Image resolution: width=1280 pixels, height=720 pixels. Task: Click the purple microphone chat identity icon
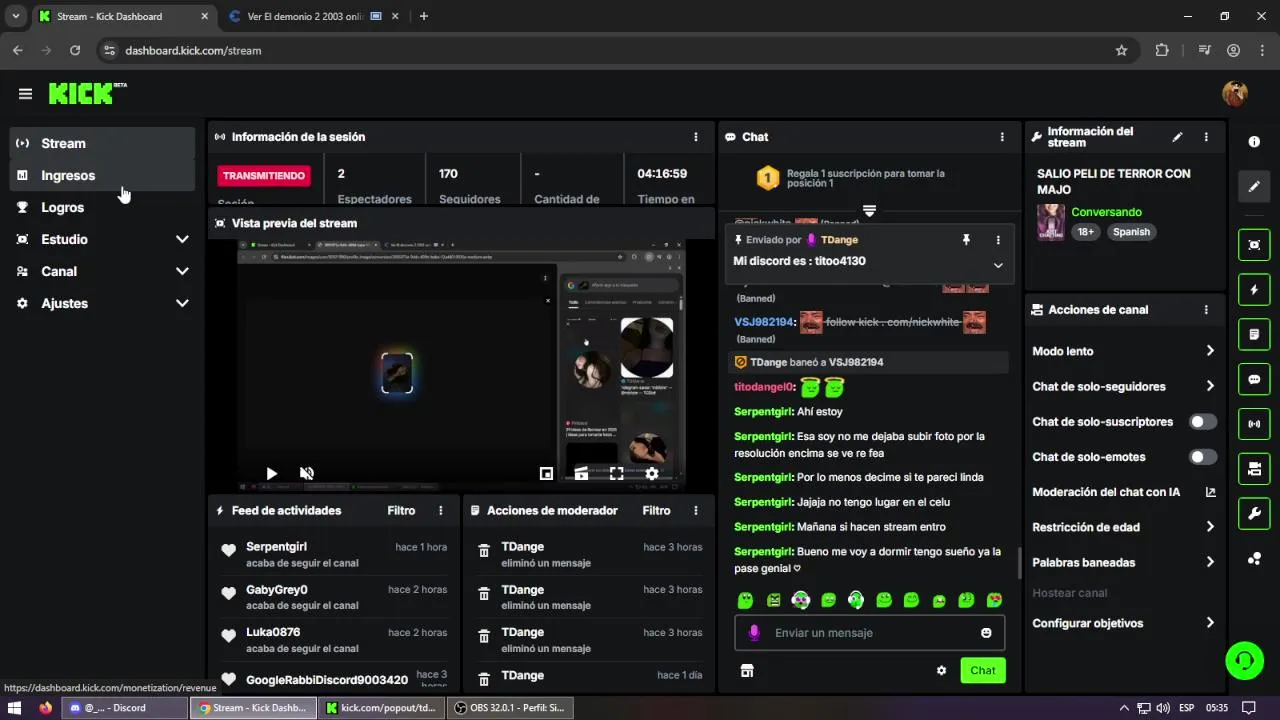pos(754,633)
